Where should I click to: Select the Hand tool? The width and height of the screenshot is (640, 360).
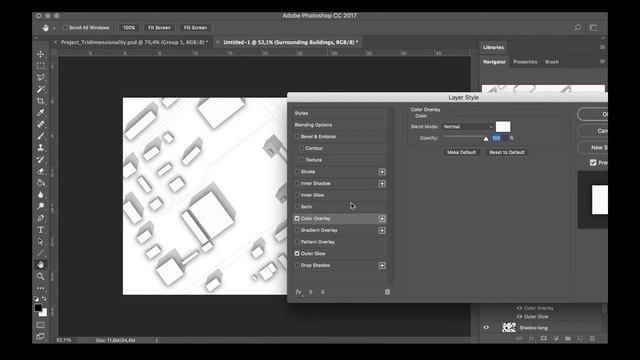(x=40, y=265)
